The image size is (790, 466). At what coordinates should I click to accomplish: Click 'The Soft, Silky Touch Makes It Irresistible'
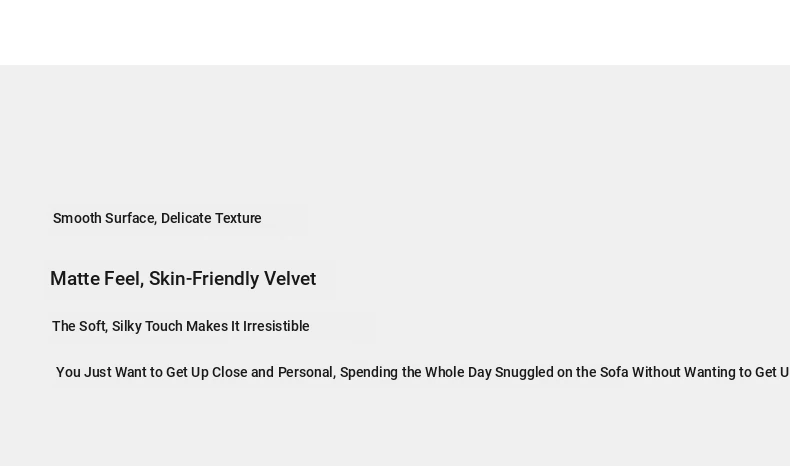(180, 326)
